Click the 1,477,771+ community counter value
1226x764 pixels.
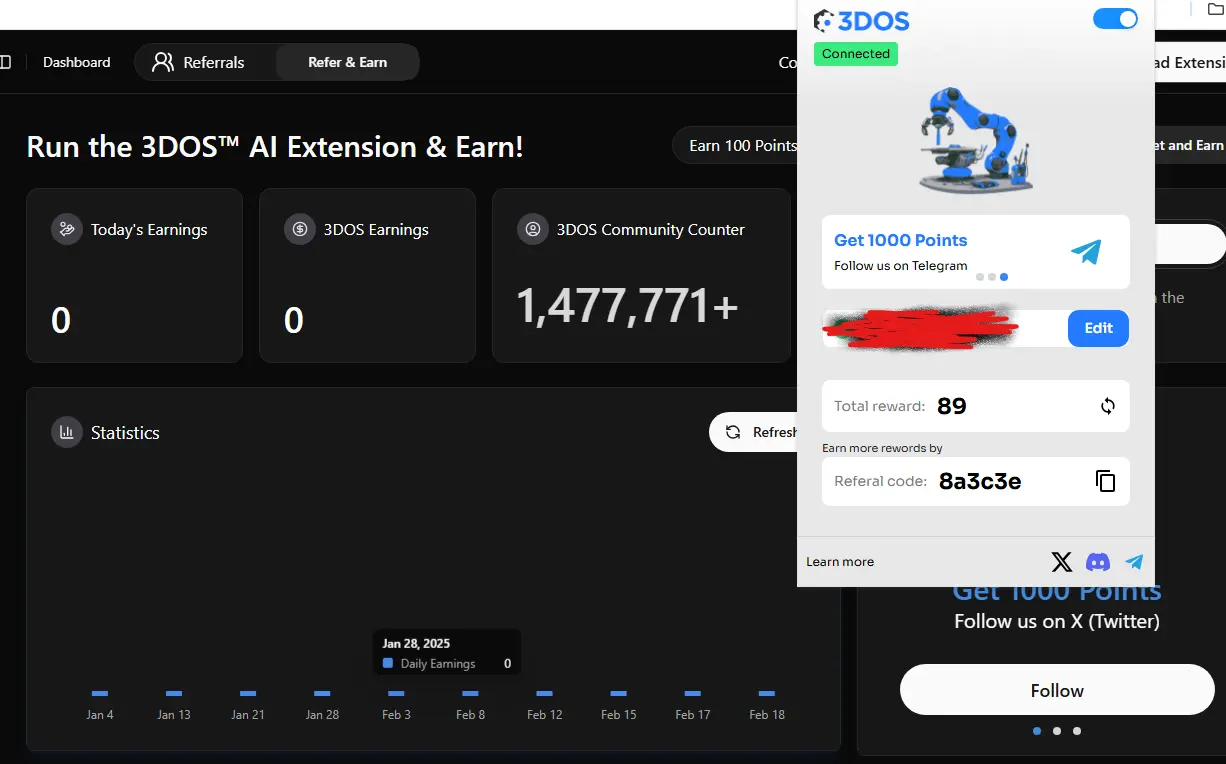point(627,306)
